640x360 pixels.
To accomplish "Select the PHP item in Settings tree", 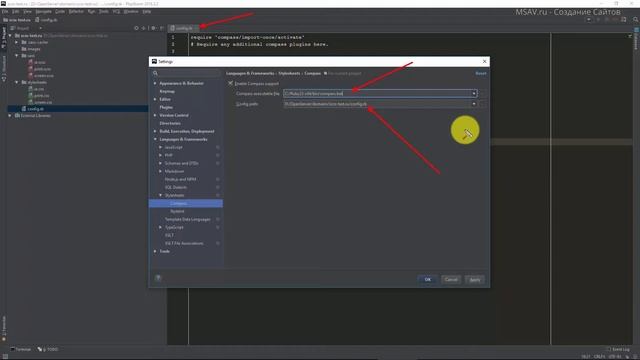I will point(169,156).
